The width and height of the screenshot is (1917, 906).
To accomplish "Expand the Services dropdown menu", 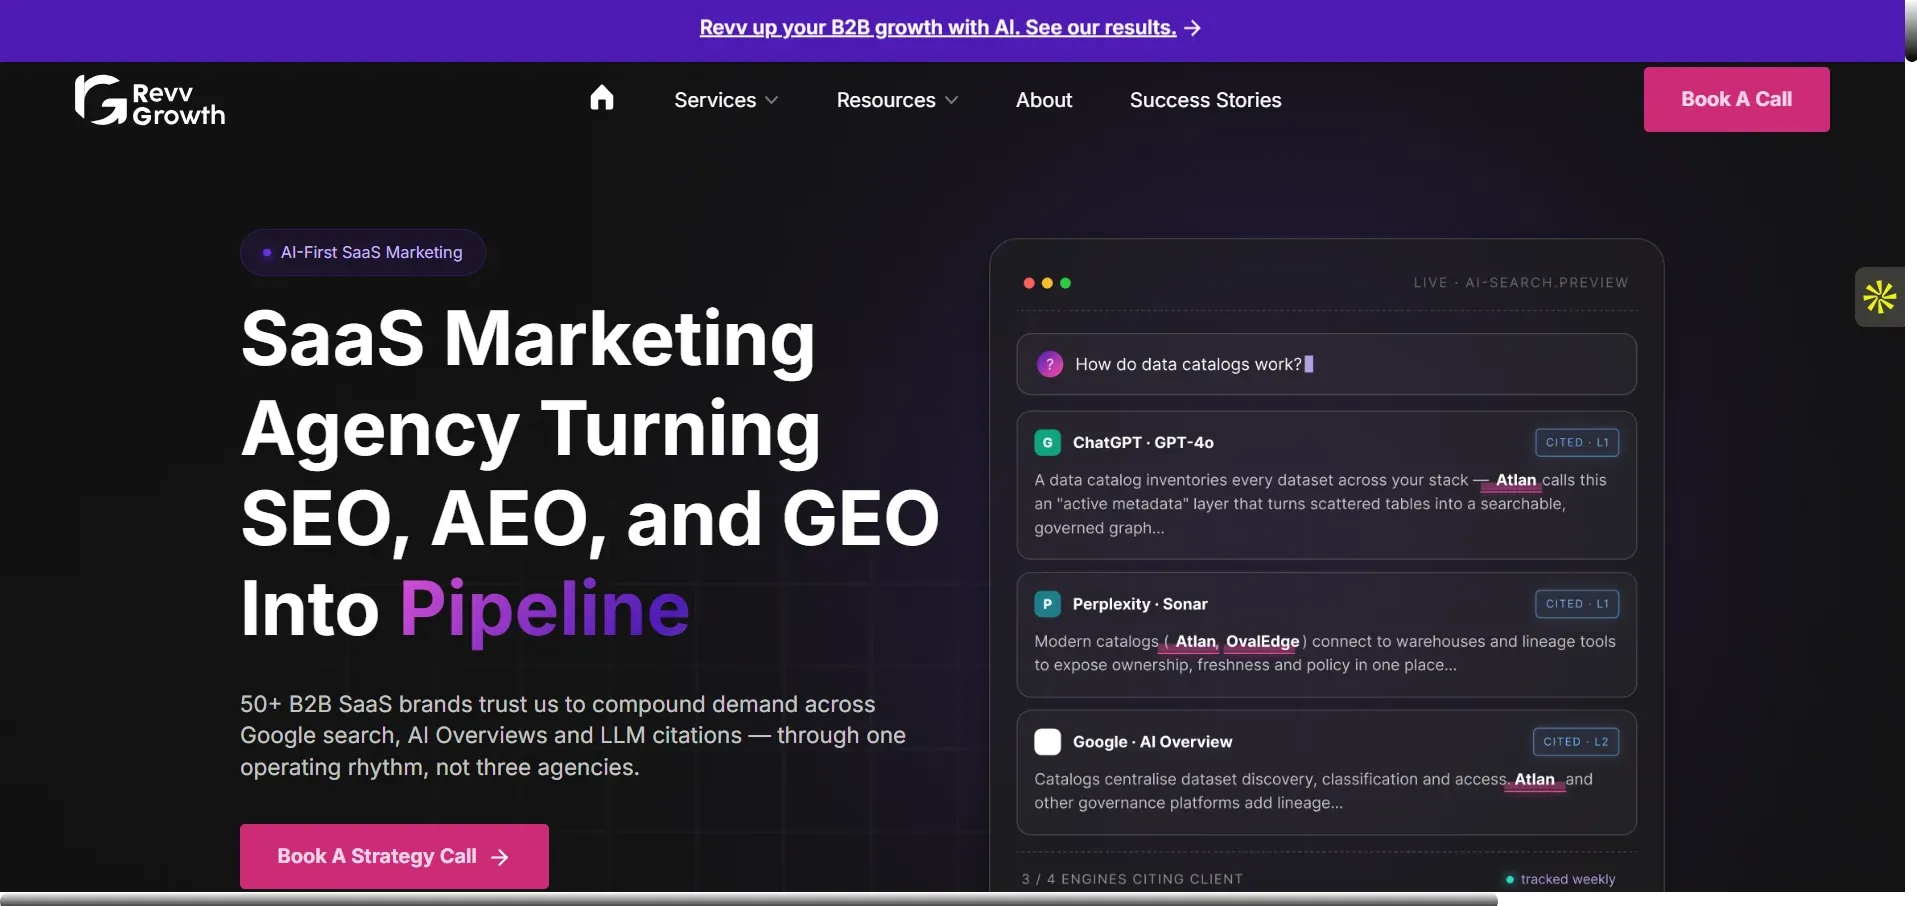I will (726, 100).
